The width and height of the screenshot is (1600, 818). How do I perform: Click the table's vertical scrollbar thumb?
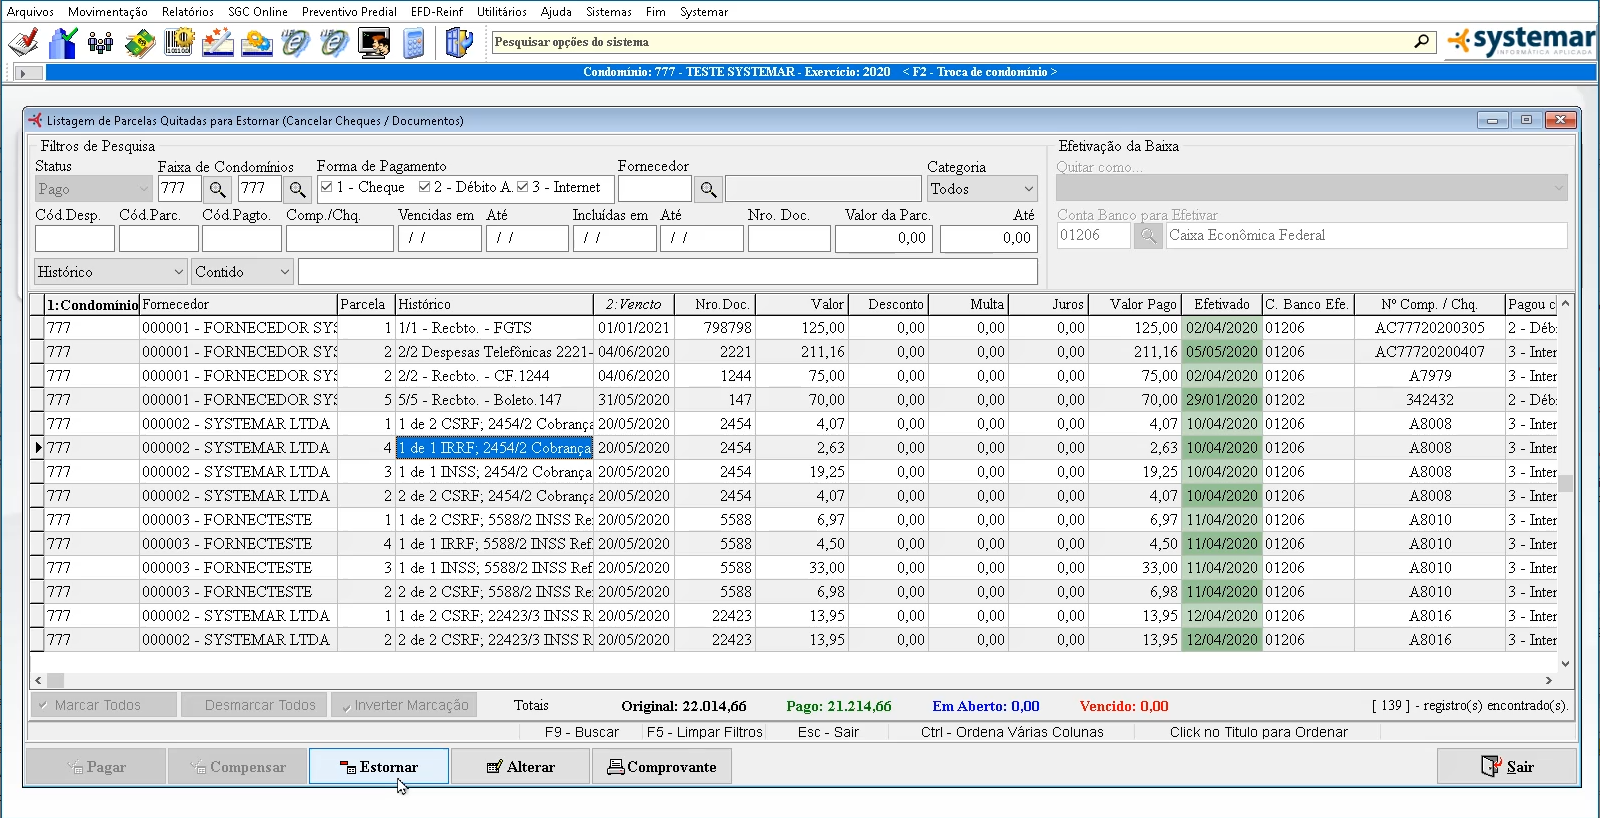coord(1565,483)
